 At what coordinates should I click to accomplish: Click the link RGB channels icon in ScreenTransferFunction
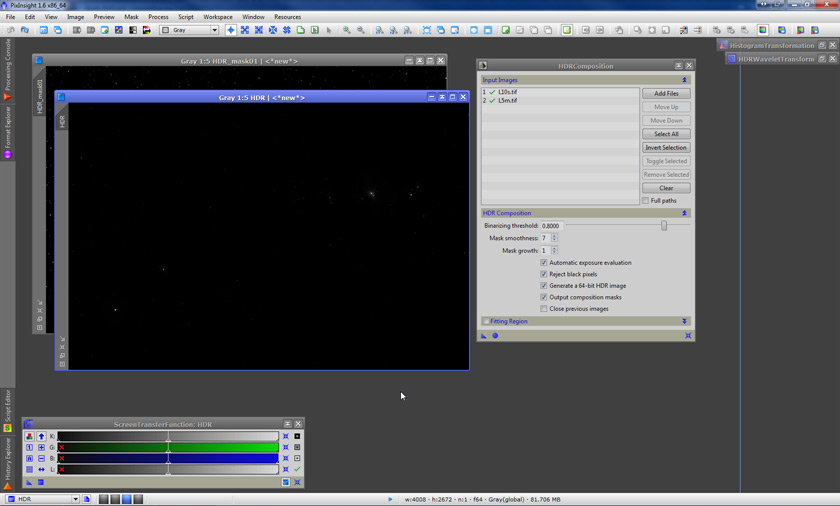coord(29,436)
